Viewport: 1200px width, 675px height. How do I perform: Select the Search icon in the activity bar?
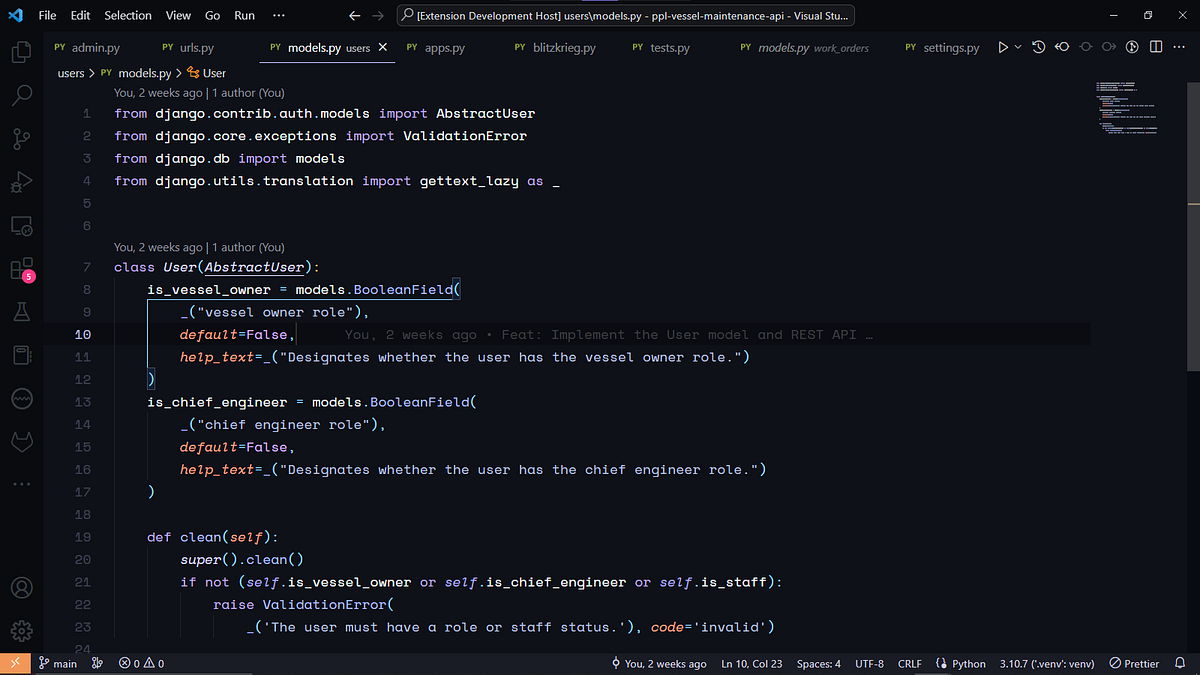[22, 95]
